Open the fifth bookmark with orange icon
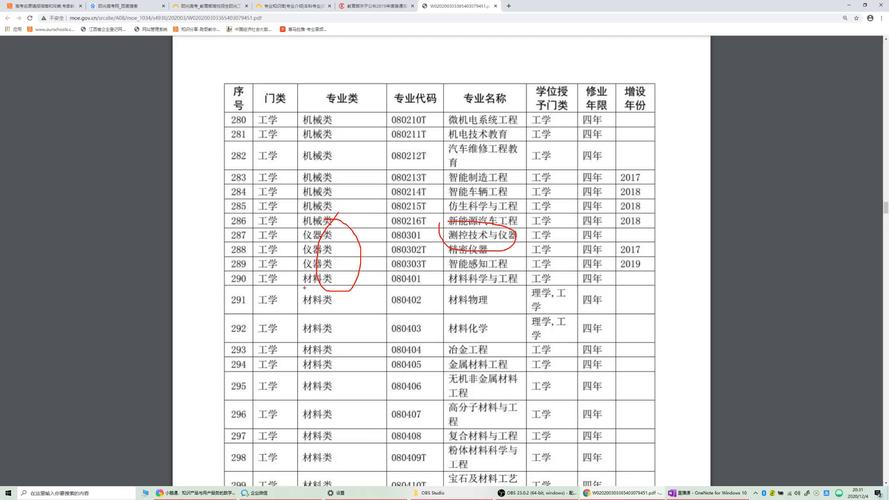Screen dimensions: 889x500 [196, 29]
